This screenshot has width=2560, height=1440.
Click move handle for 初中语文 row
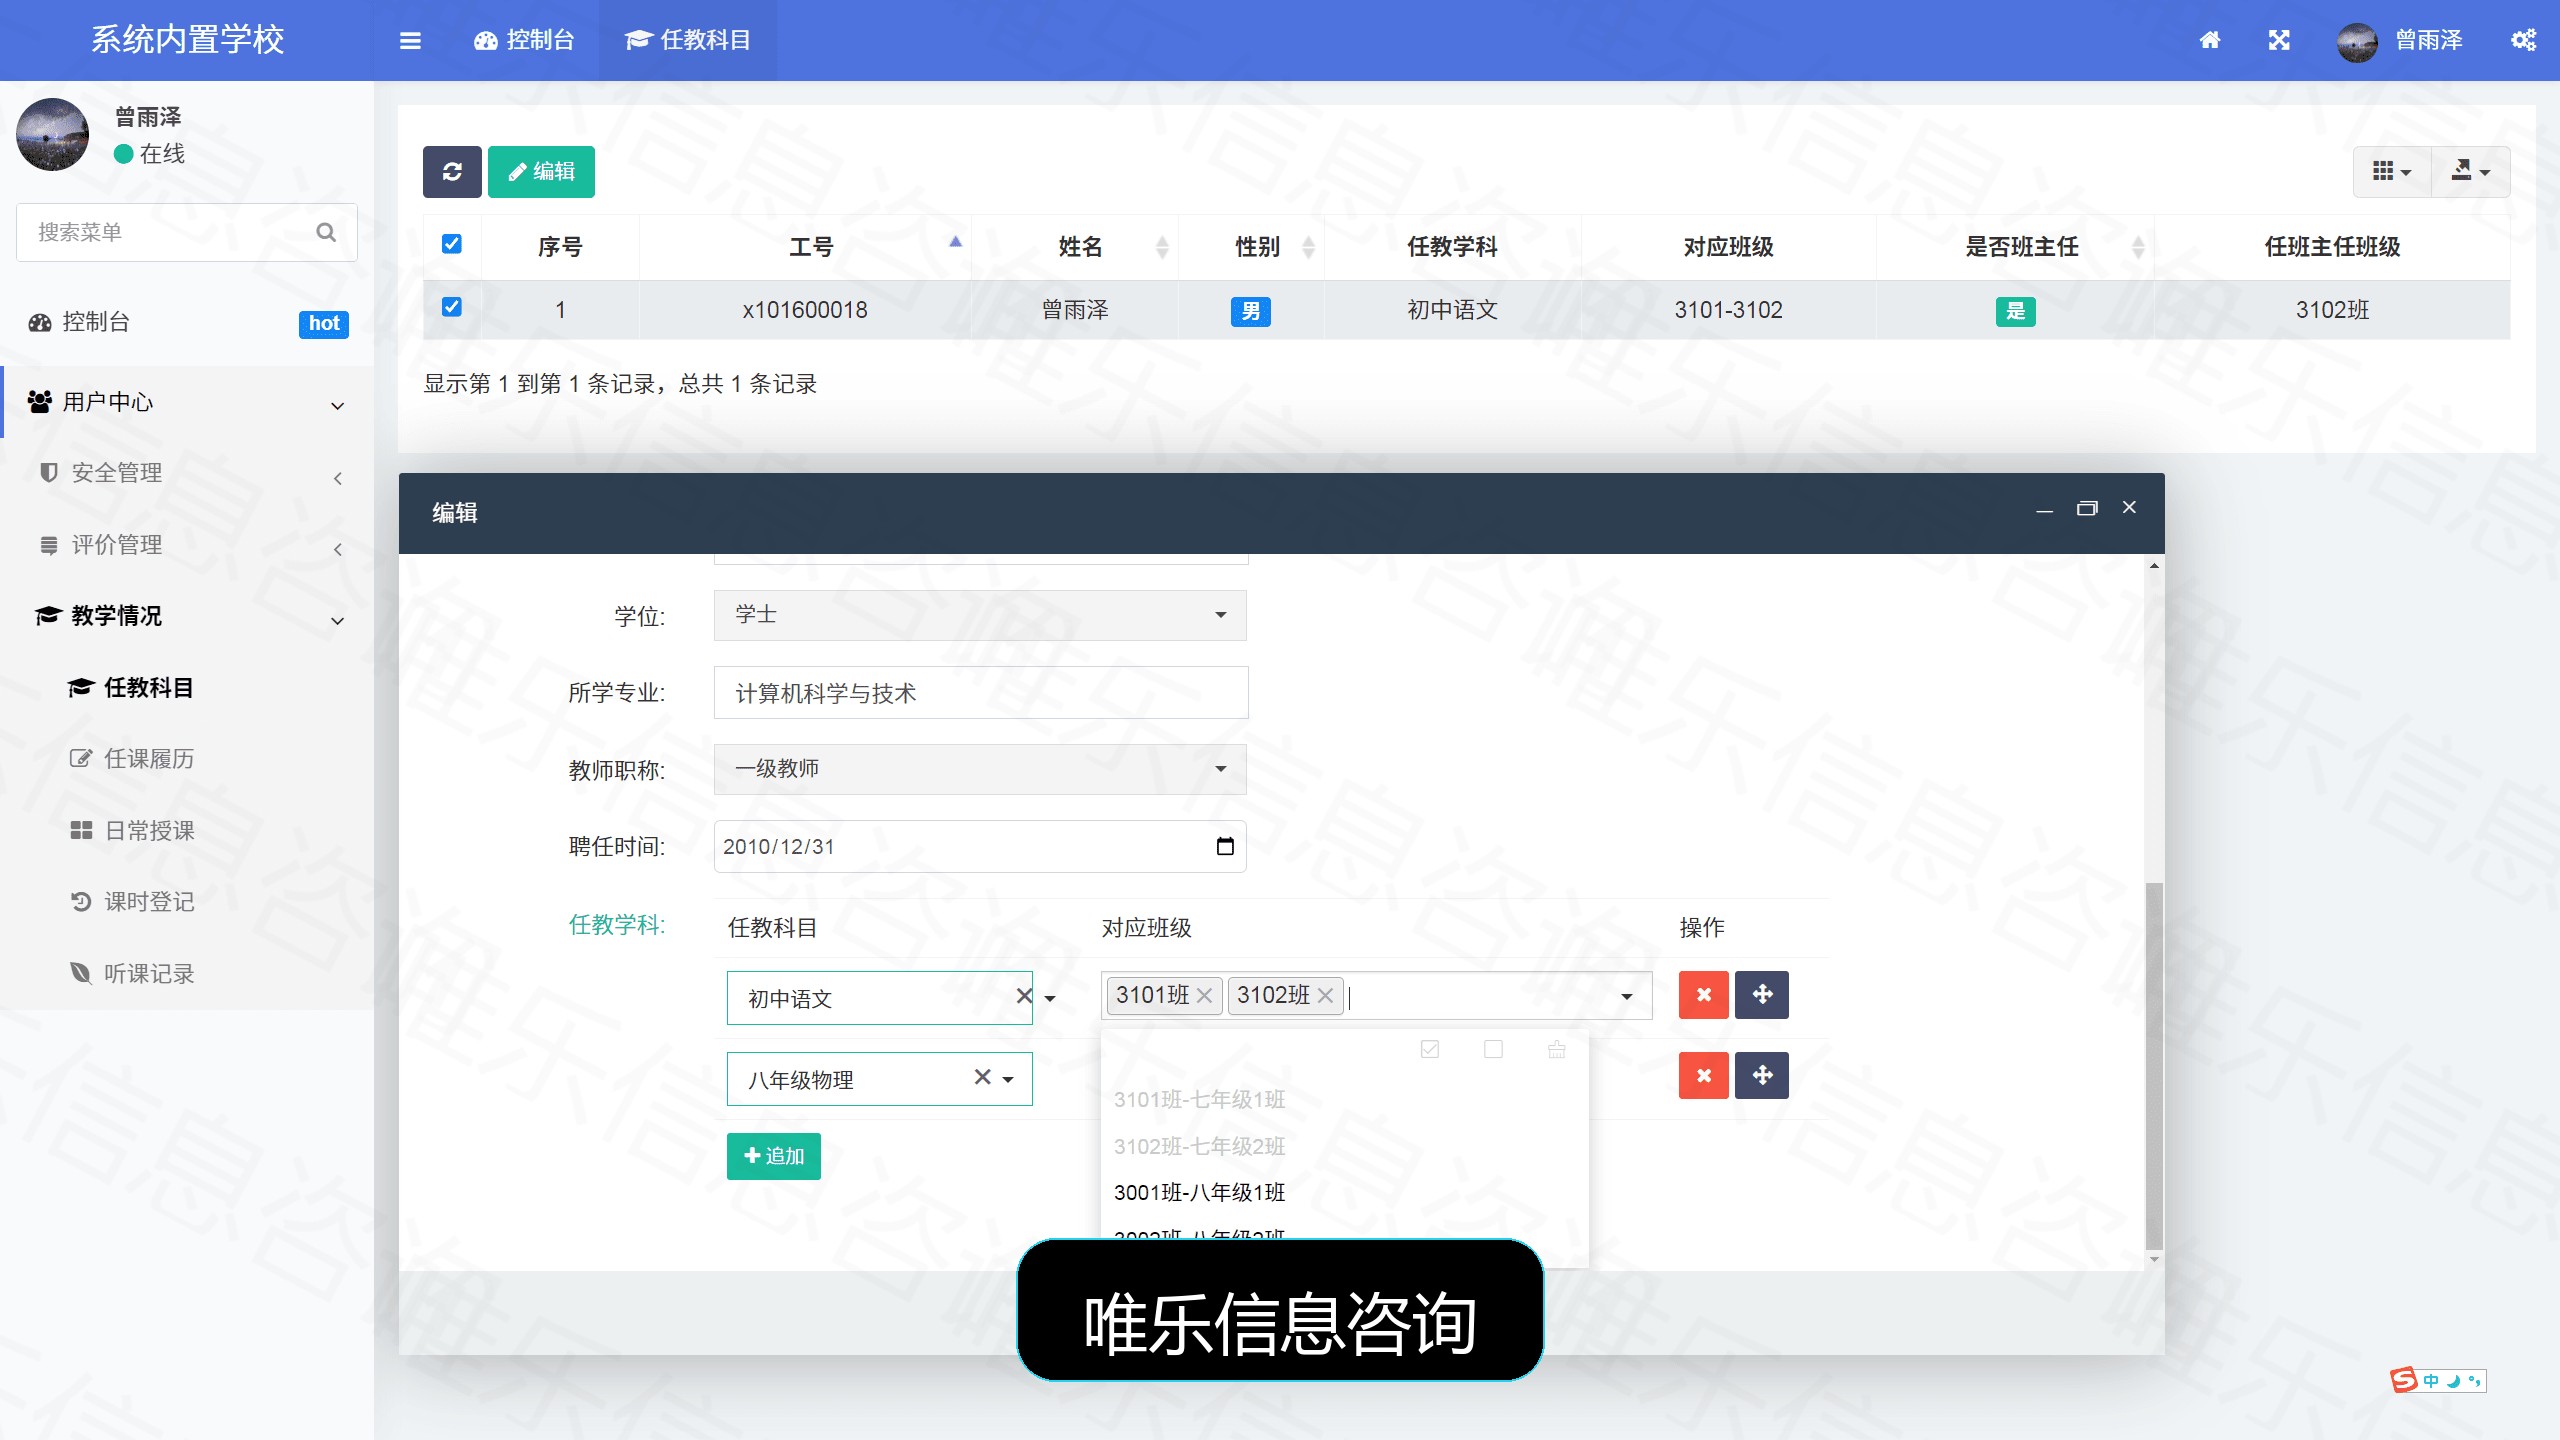1762,995
